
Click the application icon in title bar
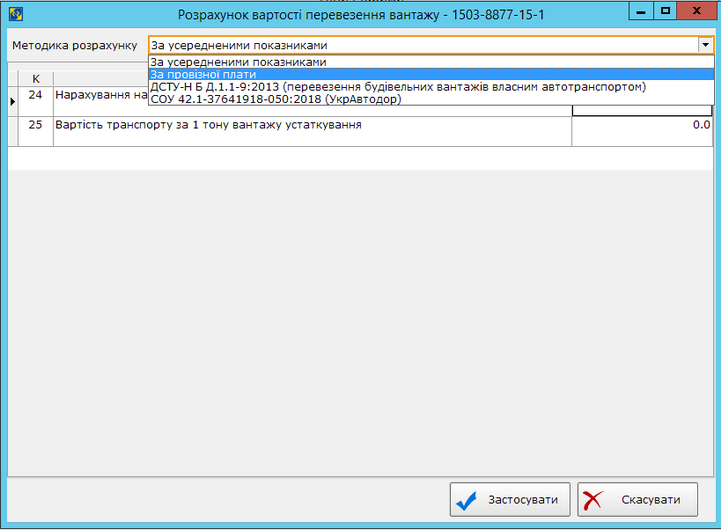click(x=13, y=14)
